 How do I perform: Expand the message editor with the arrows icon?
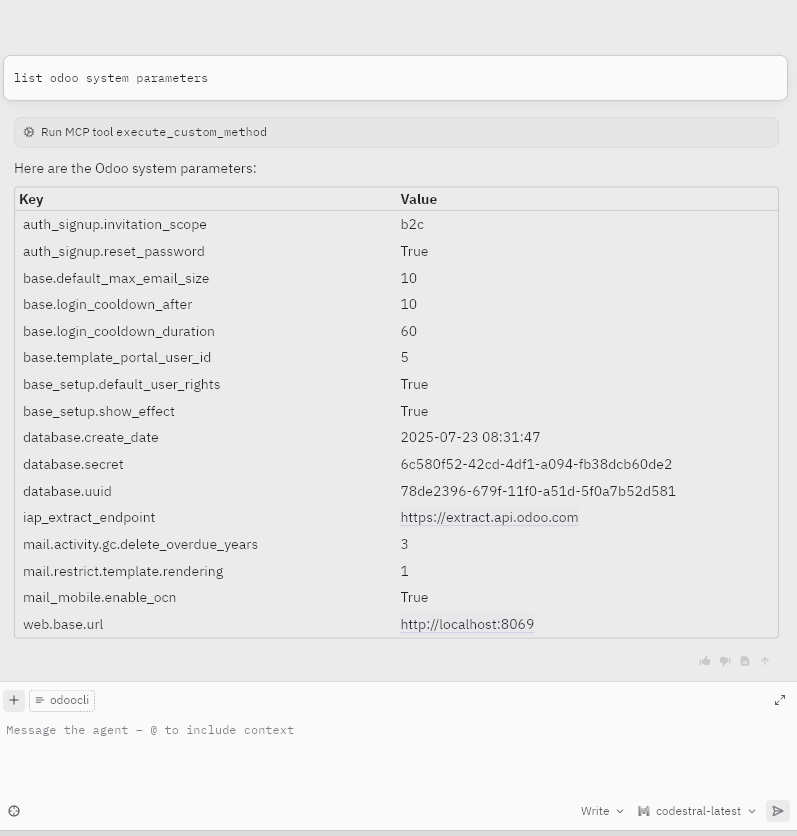pos(780,700)
